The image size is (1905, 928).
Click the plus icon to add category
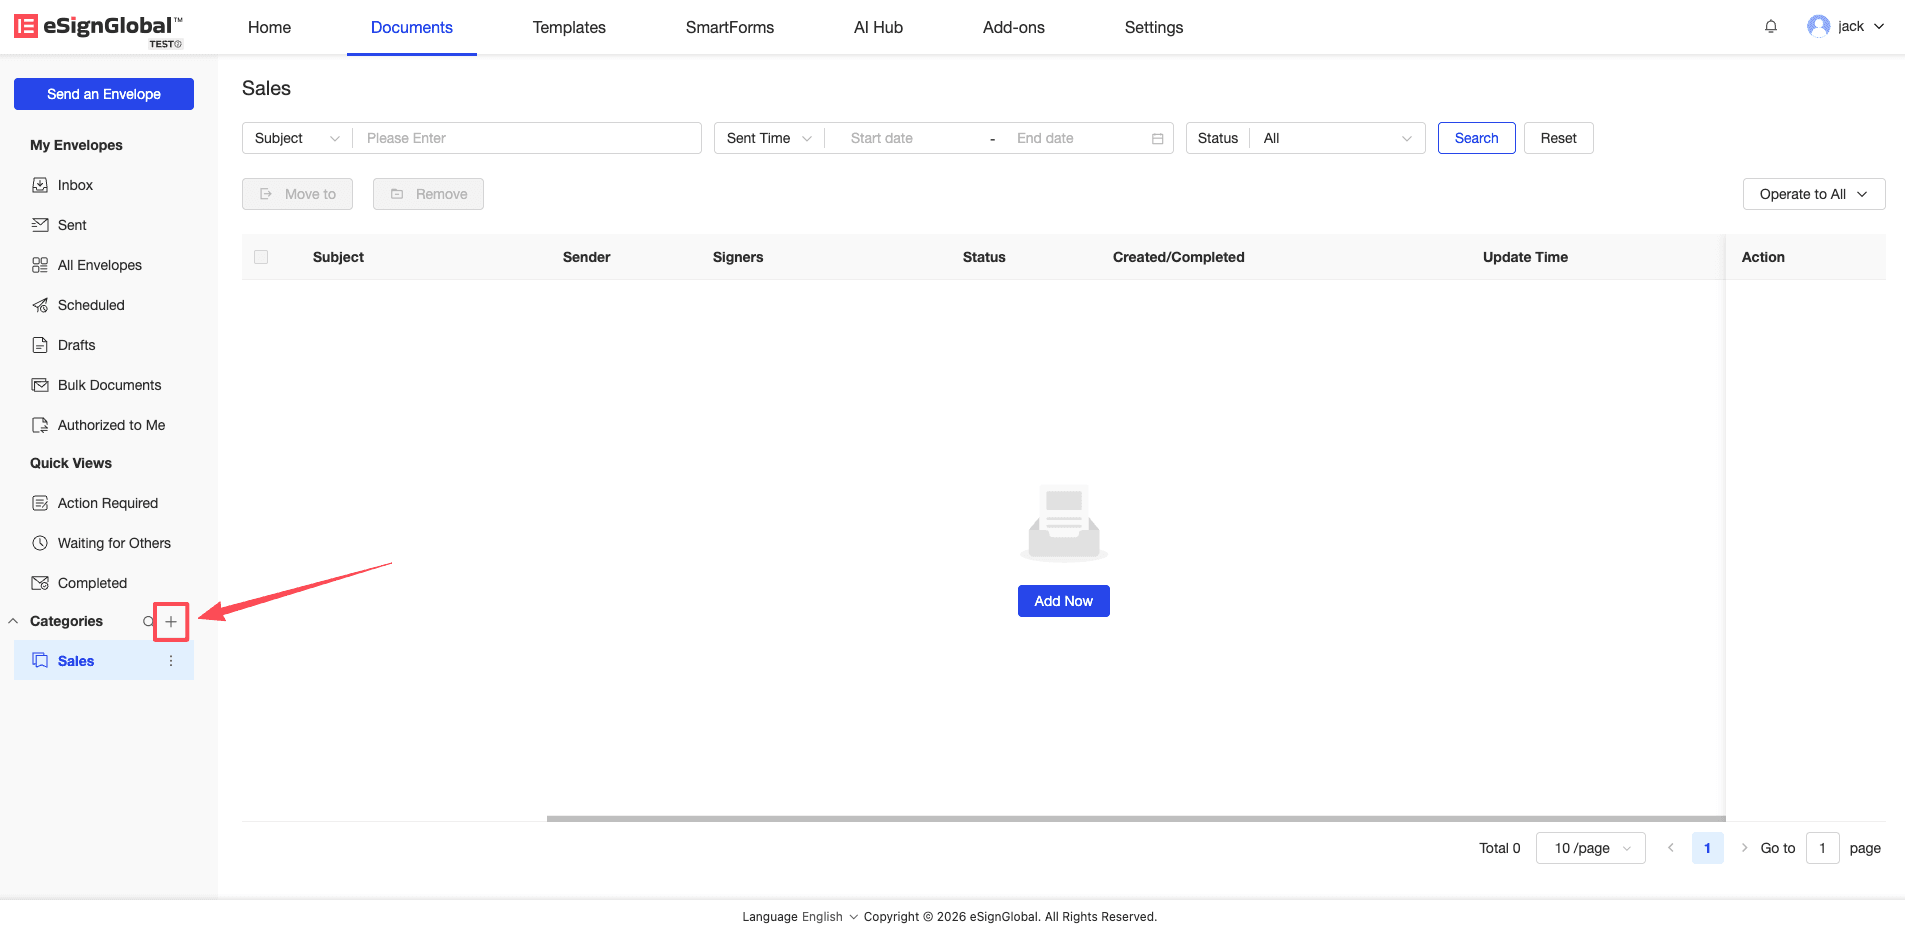(171, 622)
